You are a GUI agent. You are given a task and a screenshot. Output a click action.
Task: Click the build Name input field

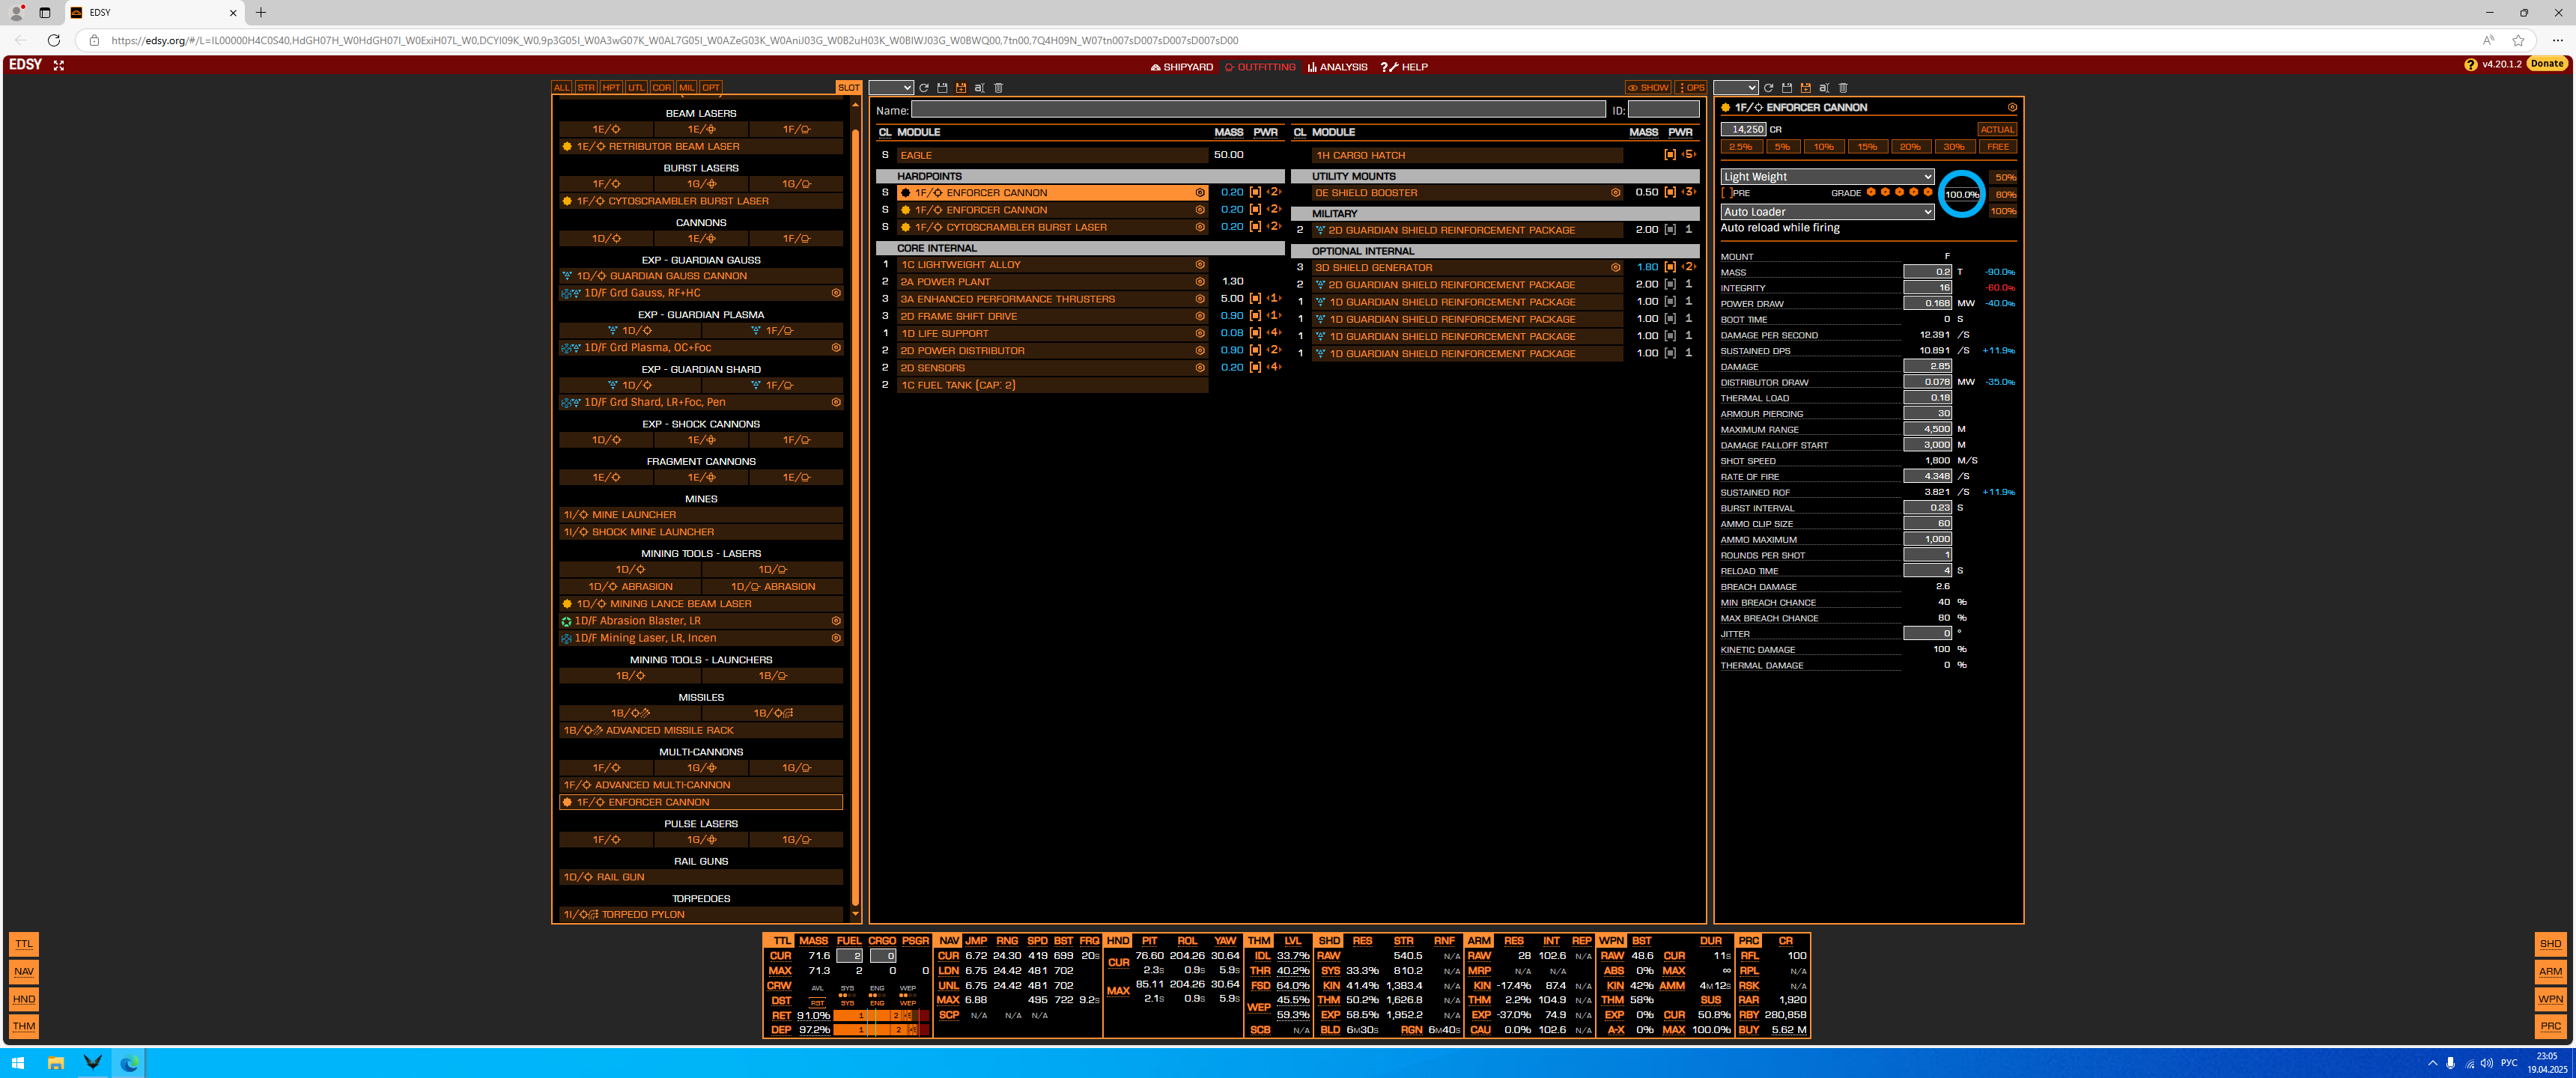point(1257,110)
